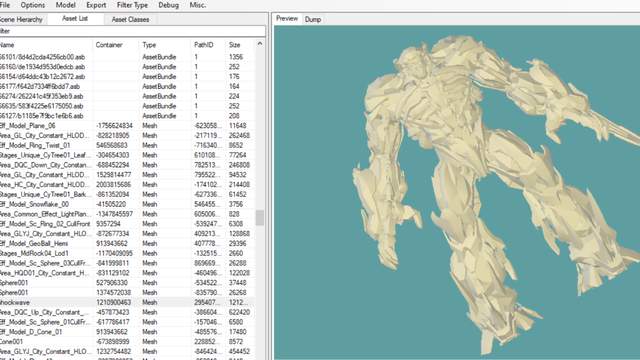The height and width of the screenshot is (360, 640).
Task: Select the AssetBundle row with size 176
Action: [x=127, y=76]
